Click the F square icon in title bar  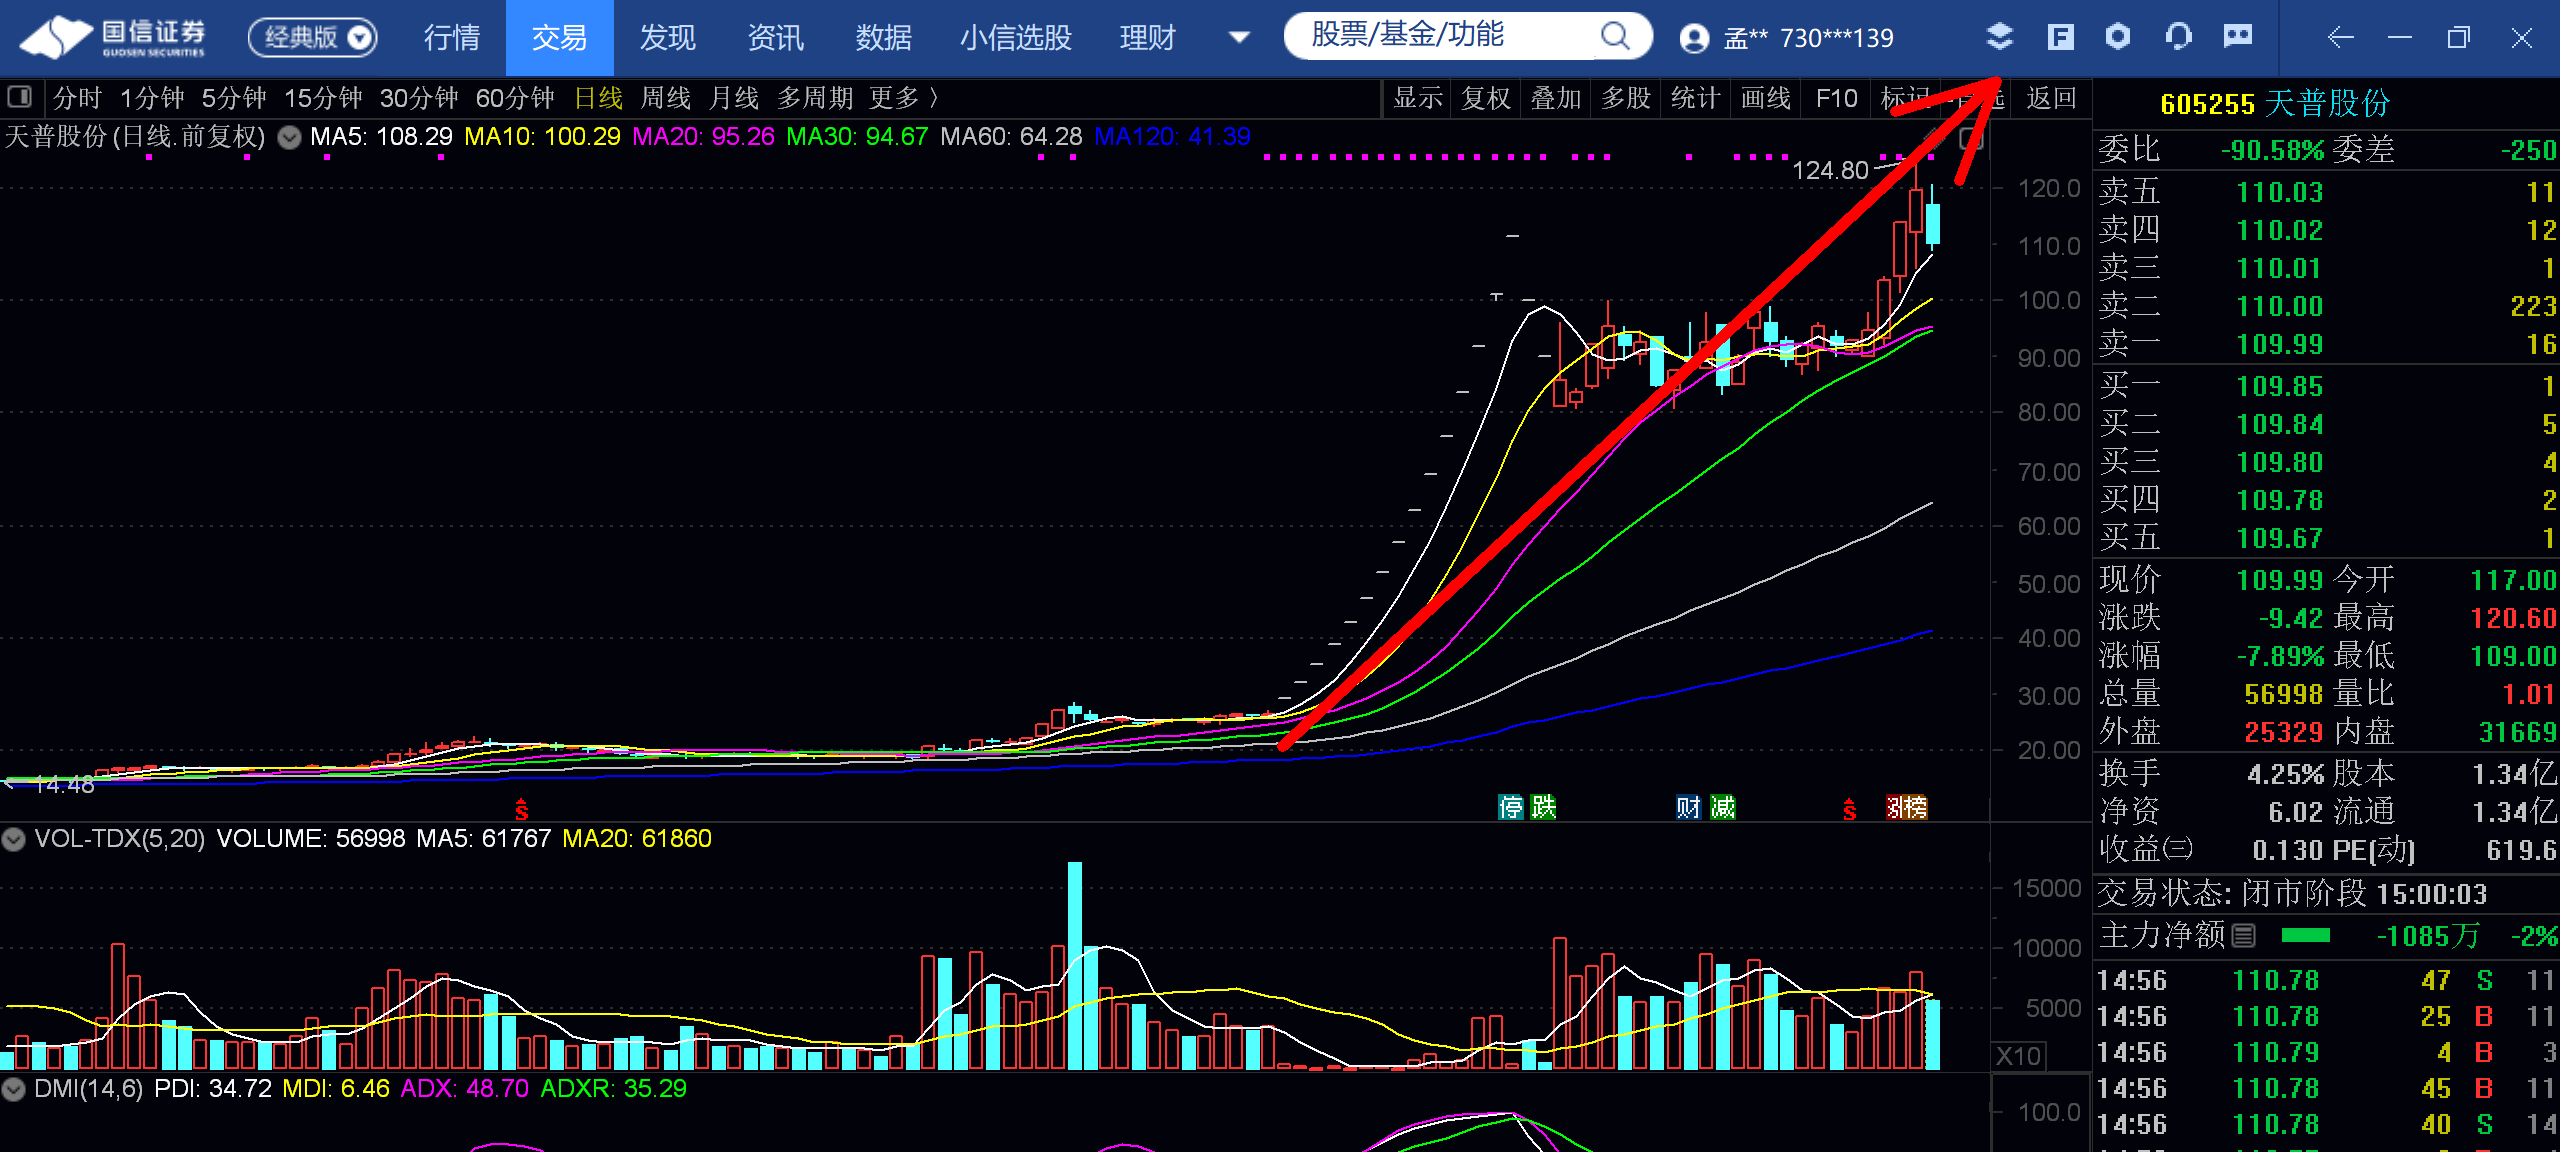2060,37
